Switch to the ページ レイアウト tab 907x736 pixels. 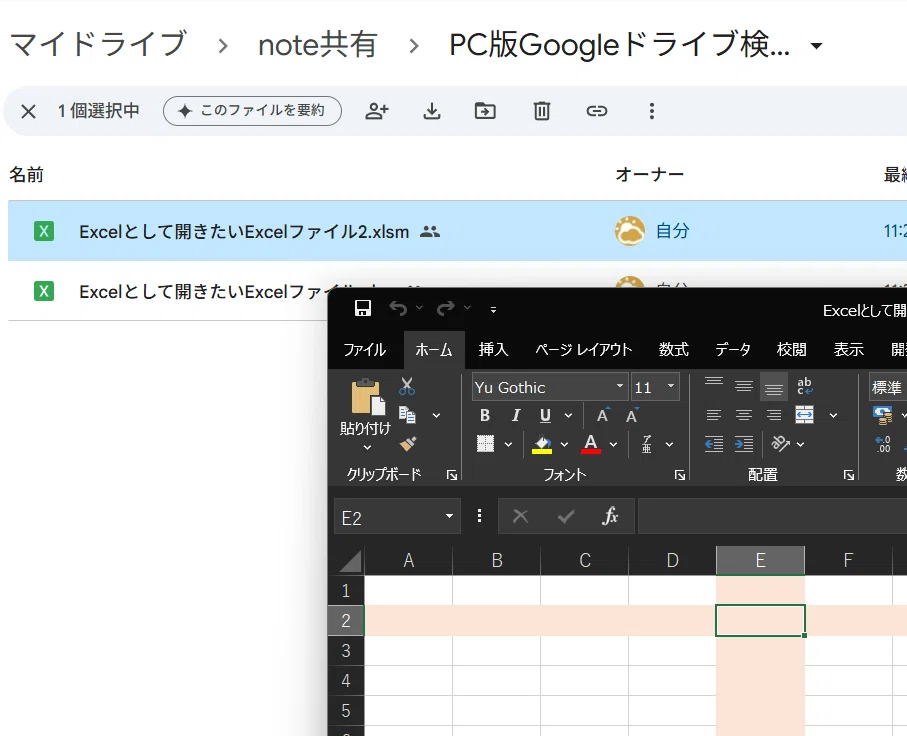[583, 349]
